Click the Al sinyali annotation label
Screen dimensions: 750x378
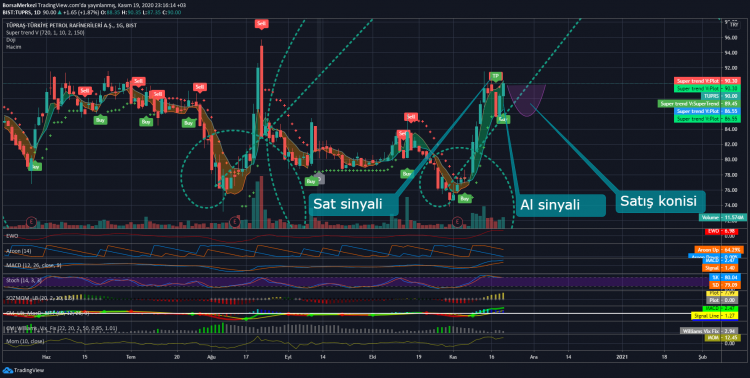560,205
